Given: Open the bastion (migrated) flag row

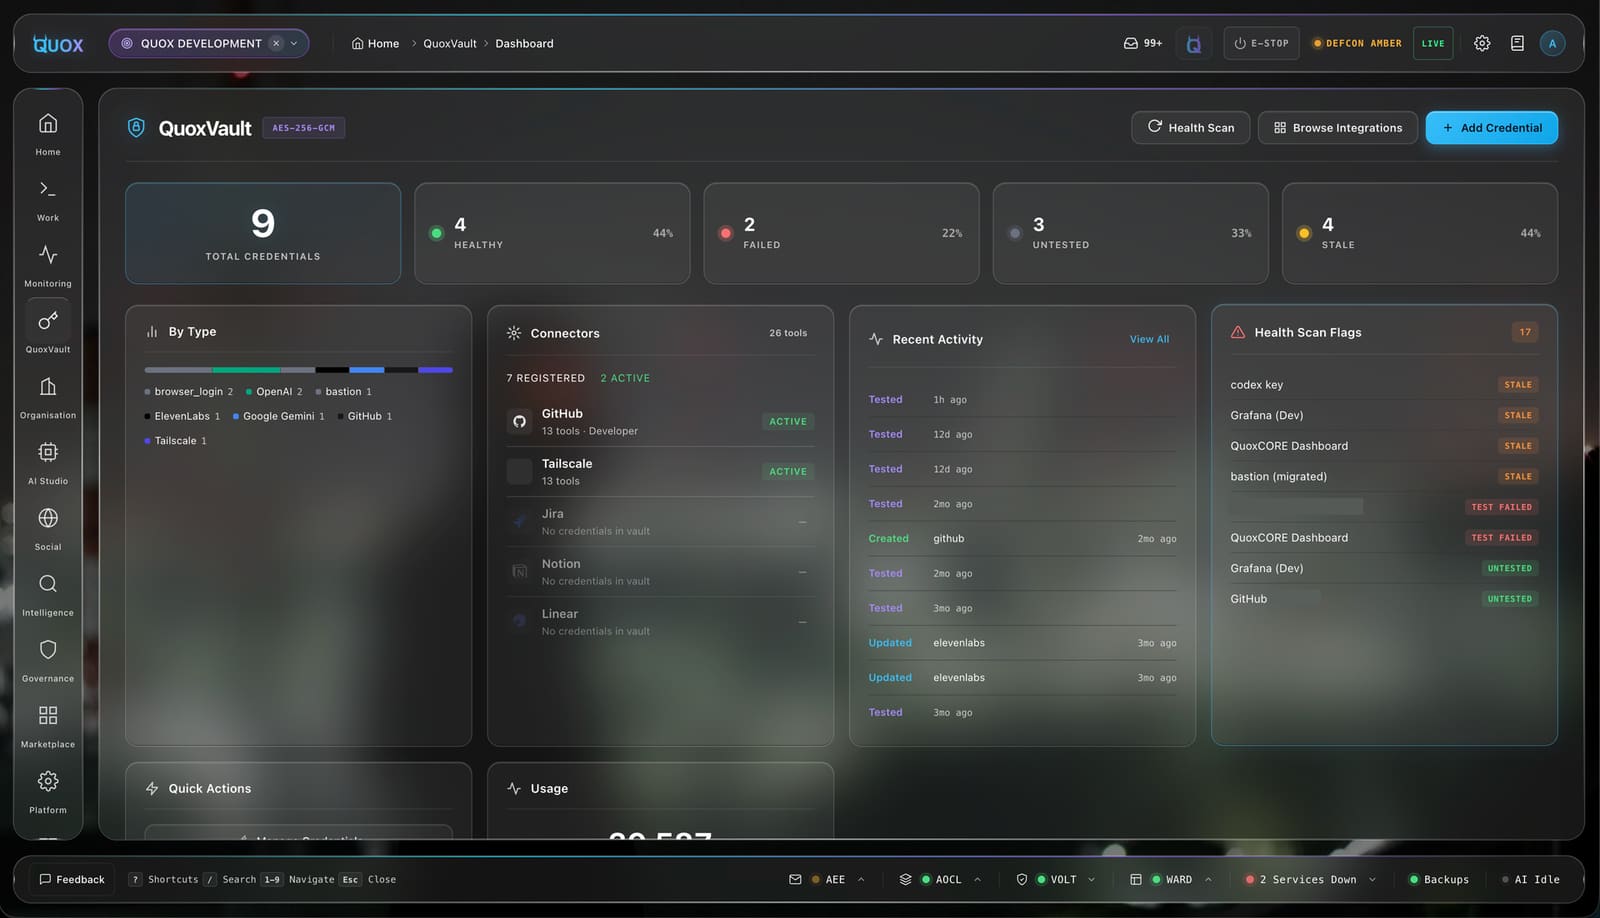Looking at the screenshot, I should (x=1384, y=476).
